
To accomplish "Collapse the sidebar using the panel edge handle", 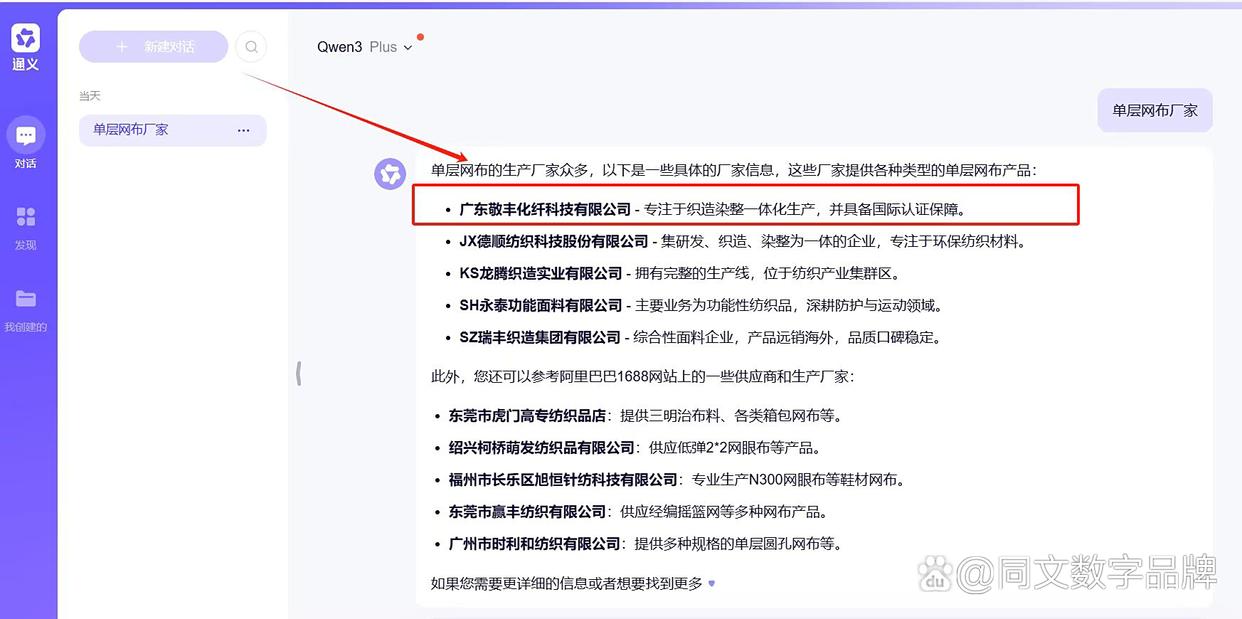I will pos(298,374).
